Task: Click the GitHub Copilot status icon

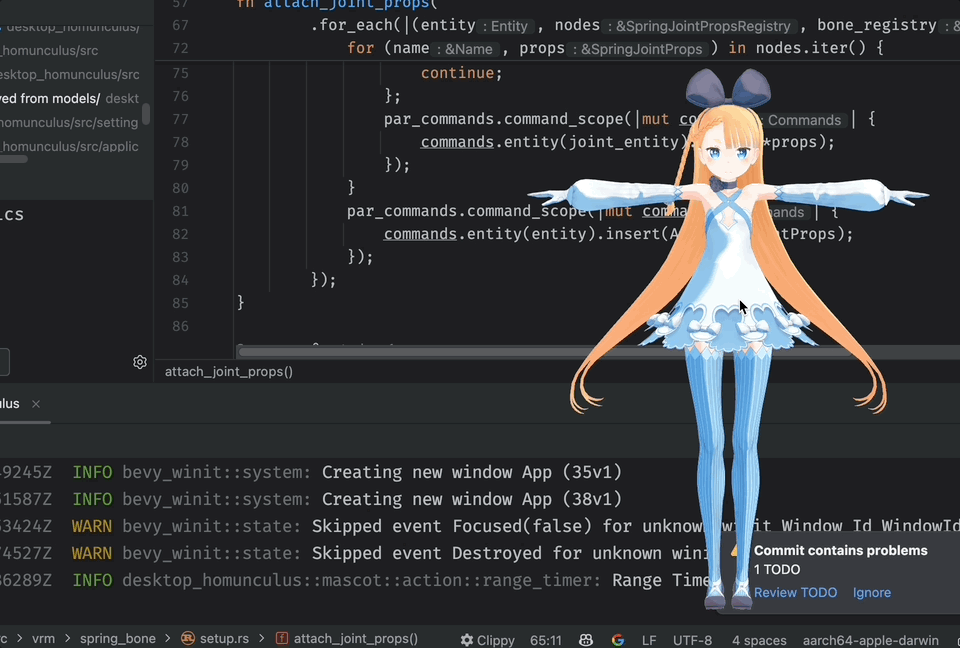Action: pyautogui.click(x=586, y=639)
